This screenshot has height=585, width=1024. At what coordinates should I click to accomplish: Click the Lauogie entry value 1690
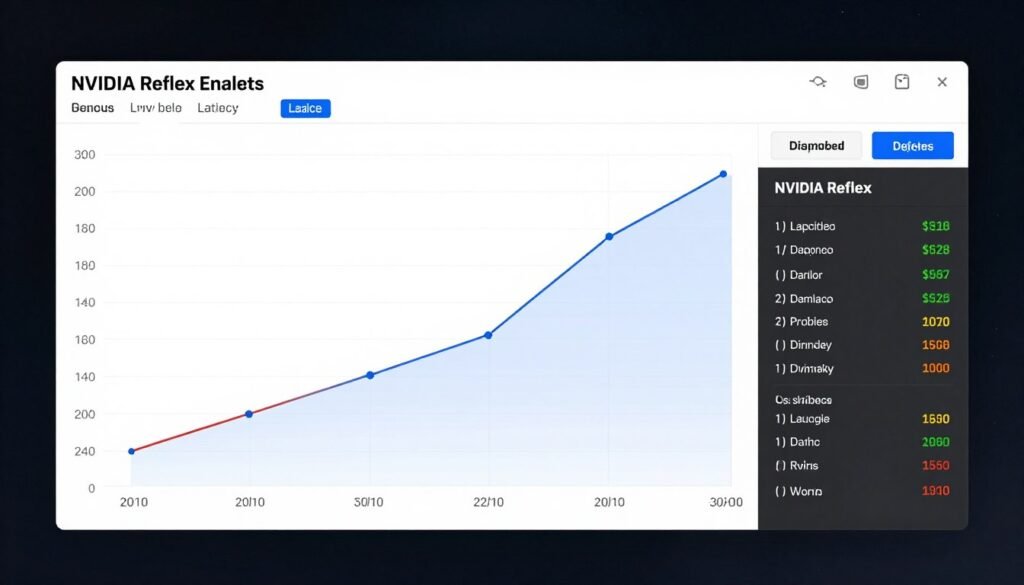tap(935, 419)
